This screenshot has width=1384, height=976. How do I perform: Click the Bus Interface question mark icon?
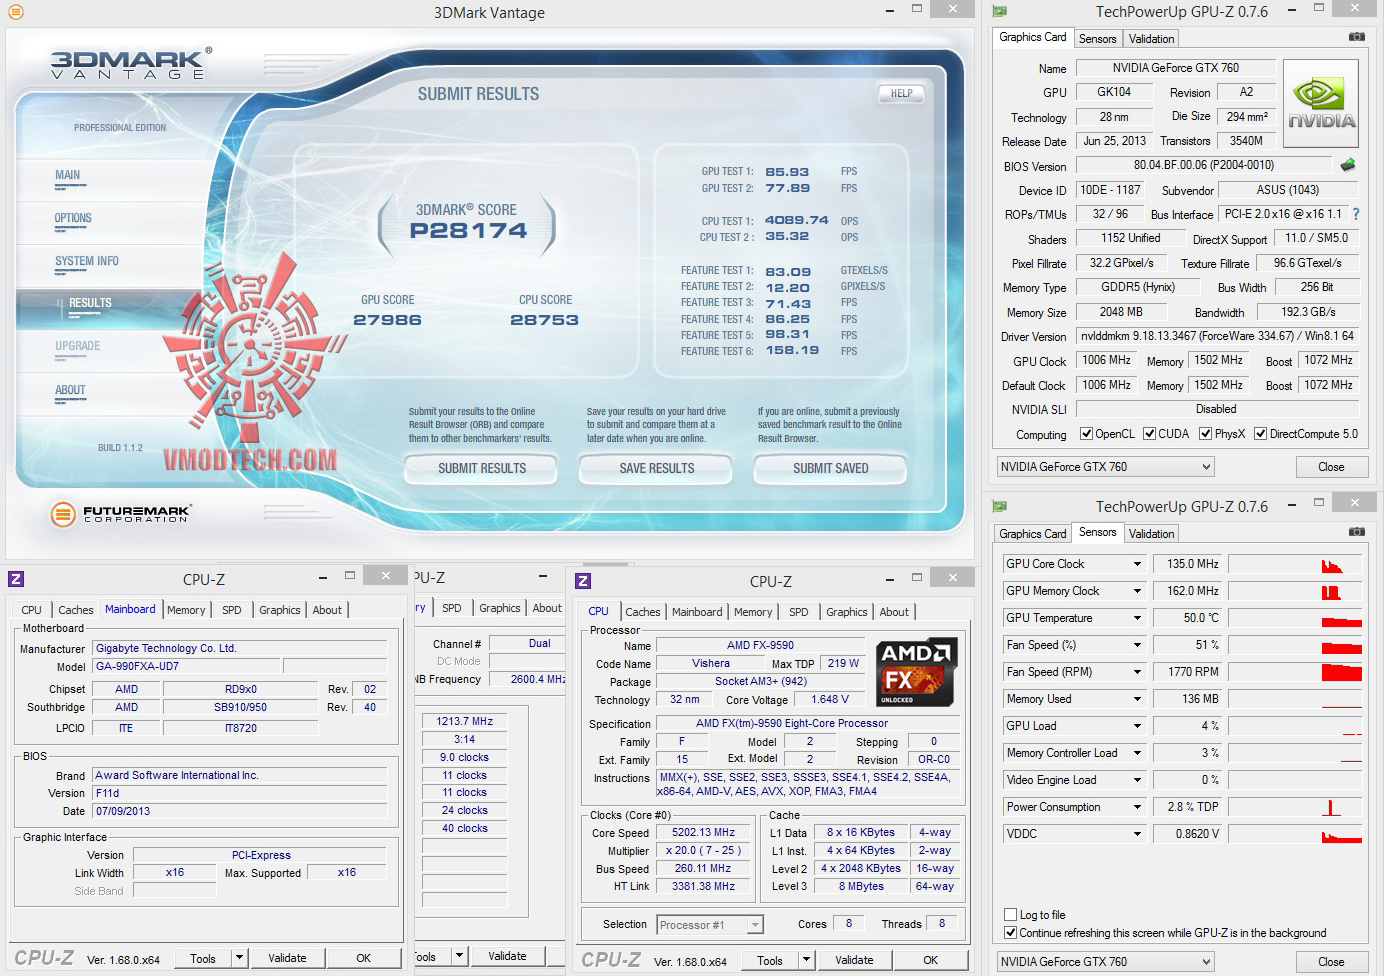pos(1356,214)
